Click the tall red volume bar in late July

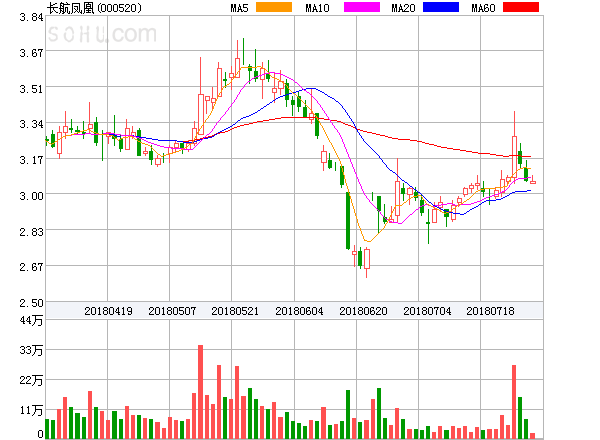tap(514, 402)
